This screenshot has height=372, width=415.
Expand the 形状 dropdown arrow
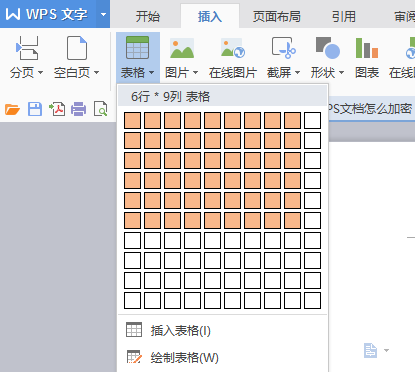tap(341, 72)
